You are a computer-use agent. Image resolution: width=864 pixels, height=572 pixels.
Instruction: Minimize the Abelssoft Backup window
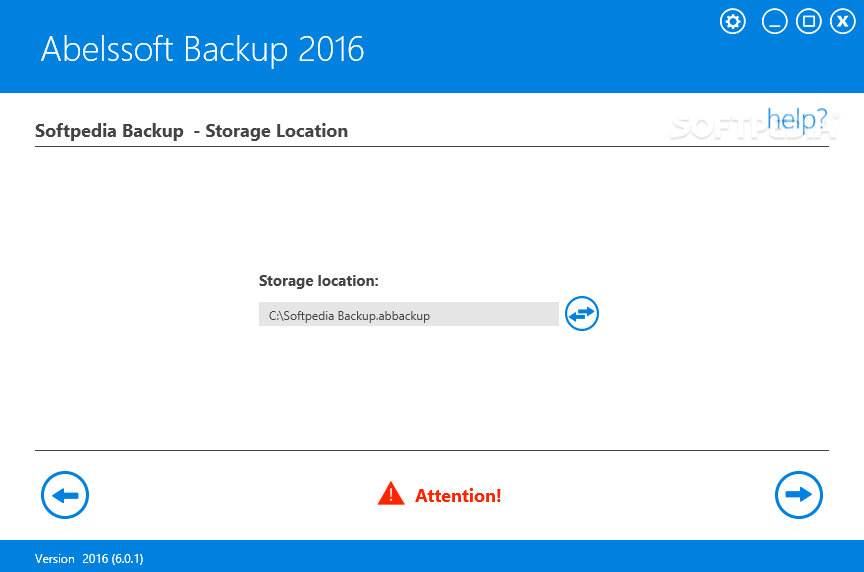pyautogui.click(x=774, y=22)
